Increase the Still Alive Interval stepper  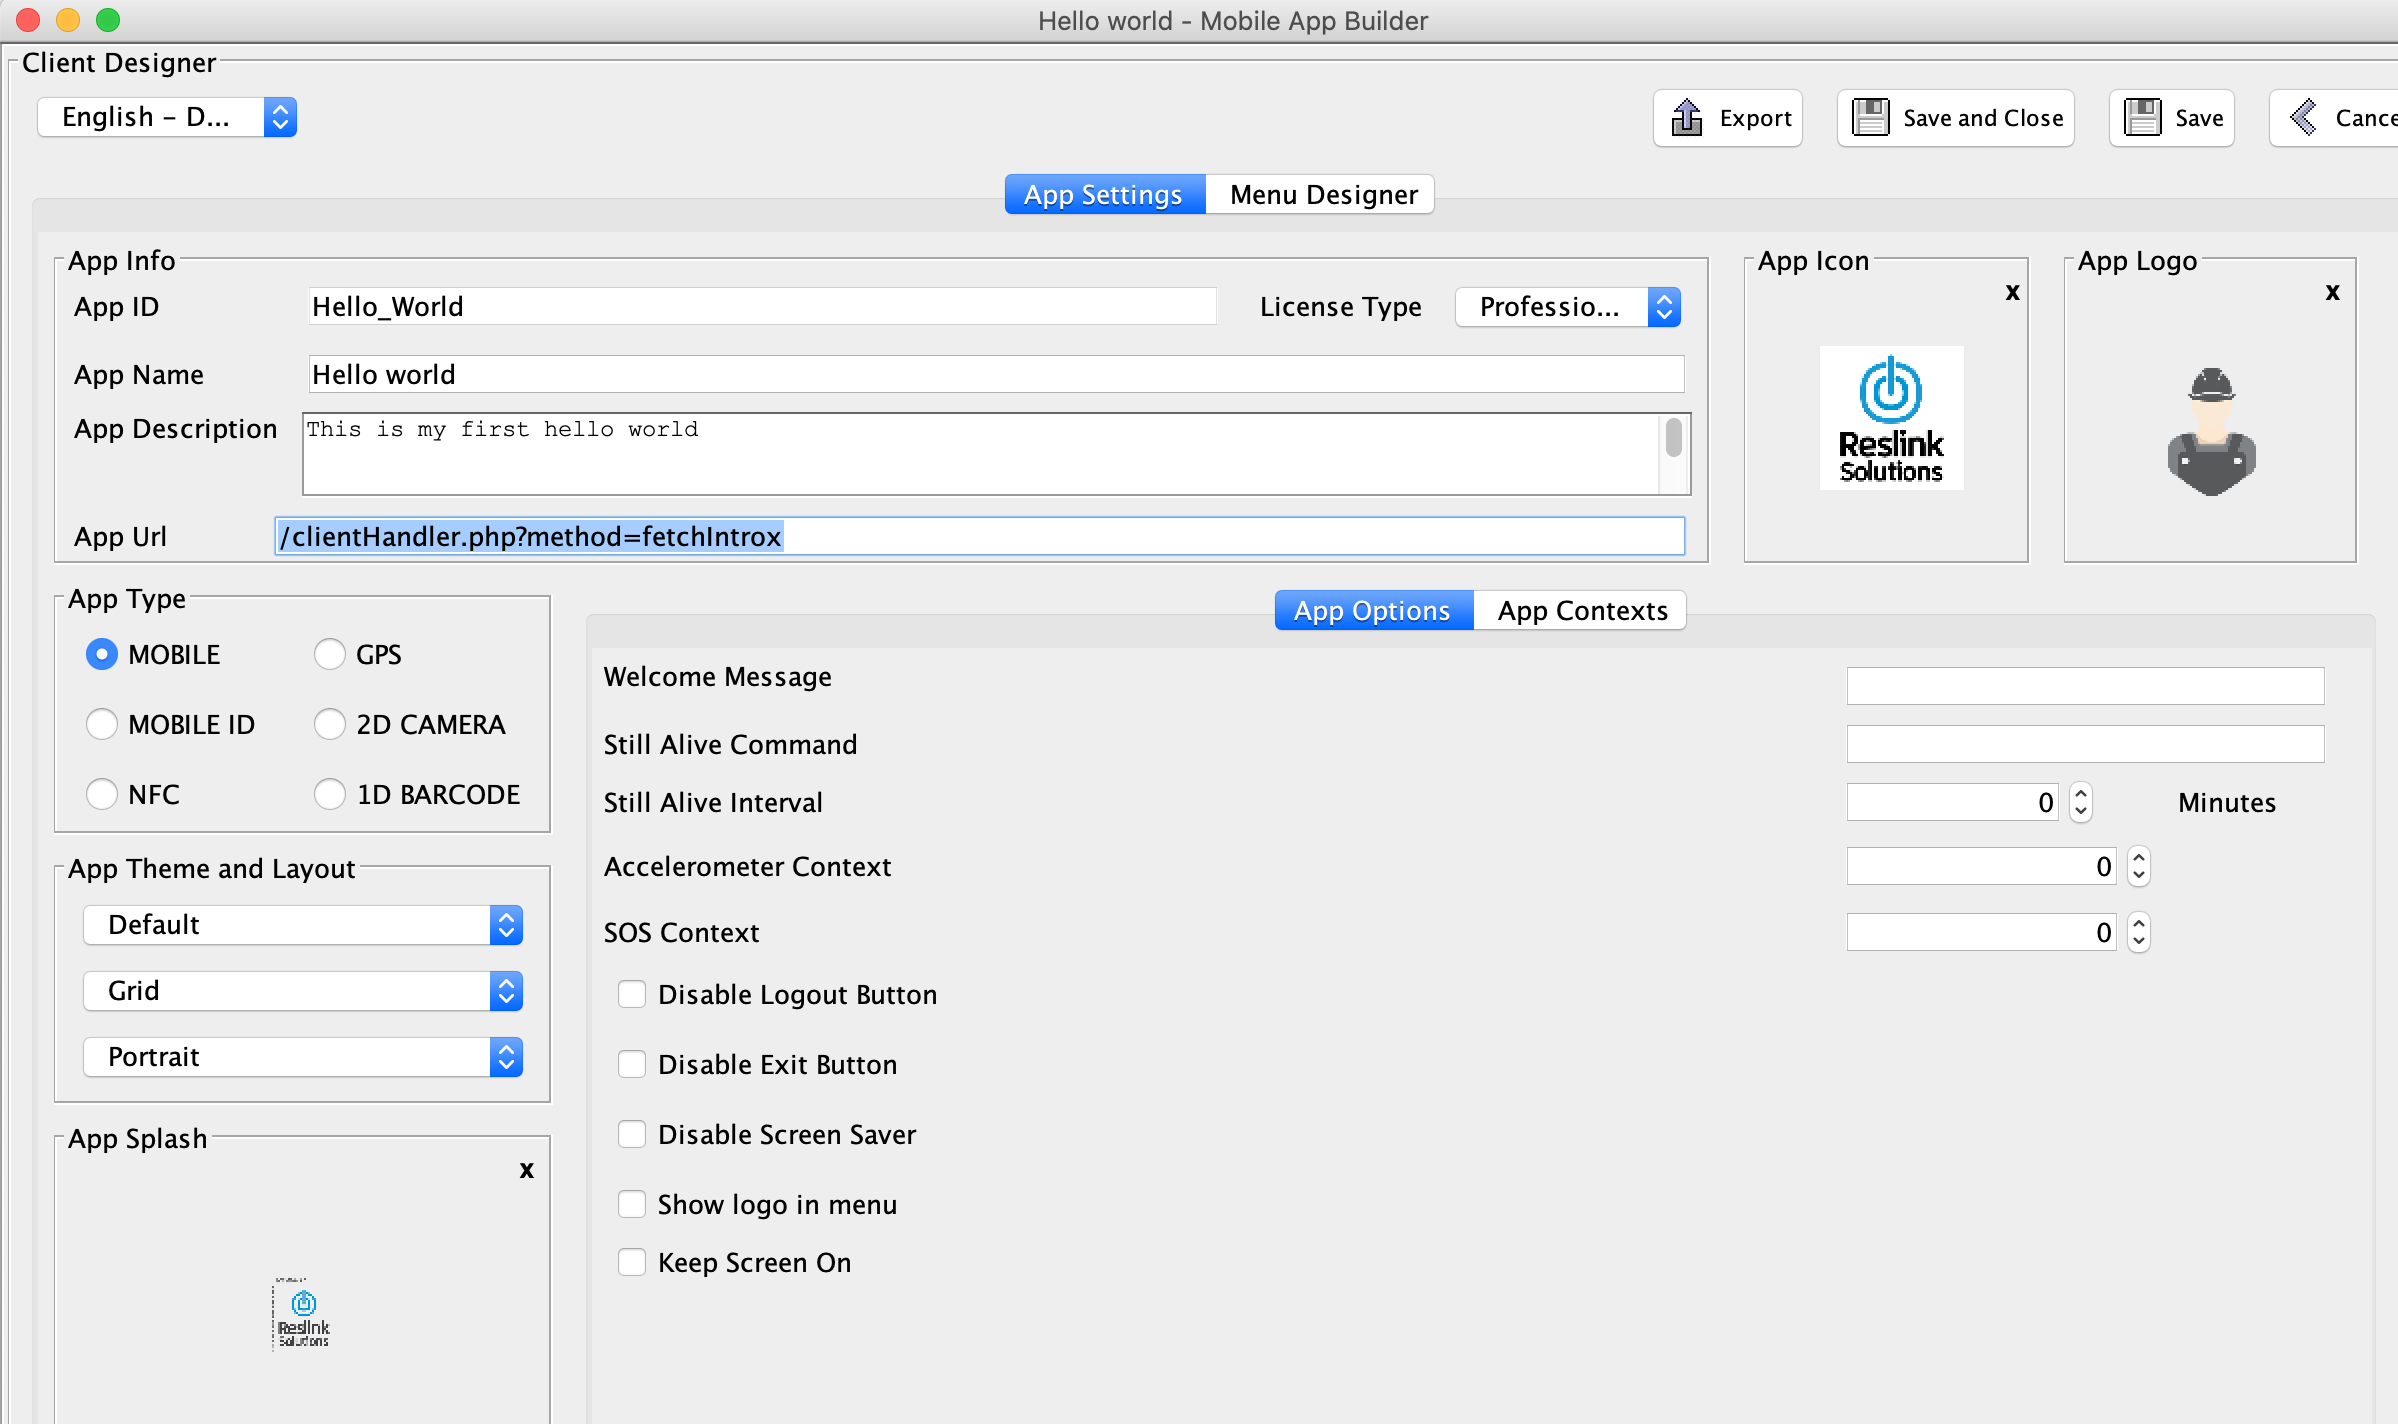pyautogui.click(x=2081, y=794)
